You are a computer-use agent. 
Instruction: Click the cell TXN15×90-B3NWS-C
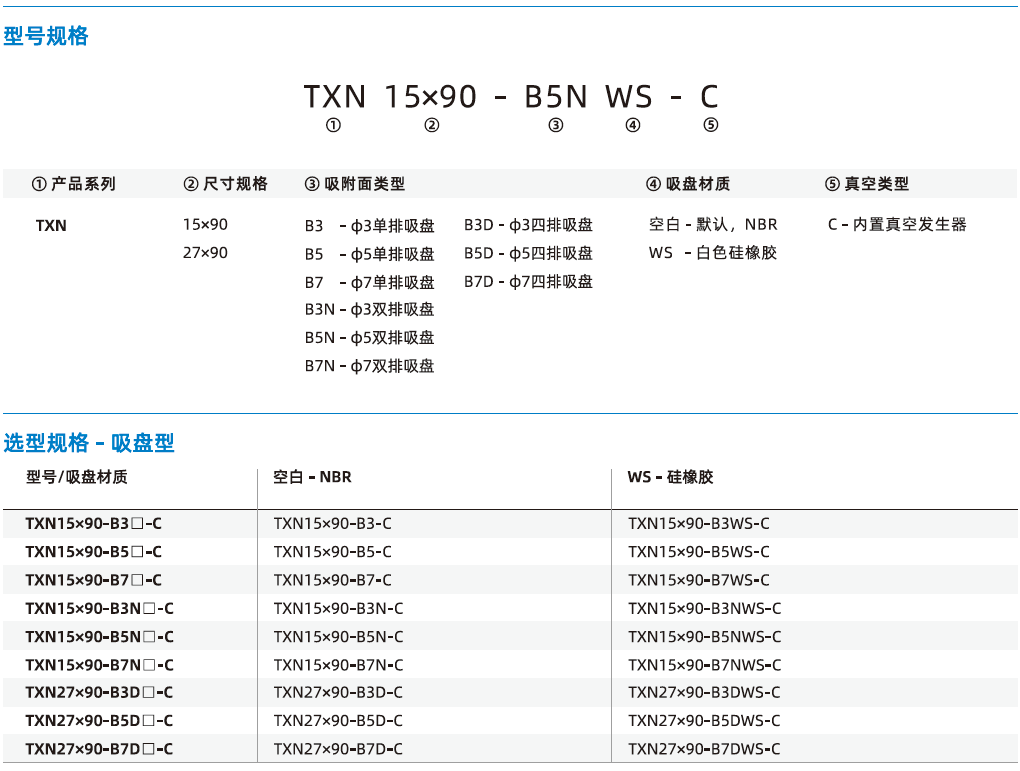(705, 608)
